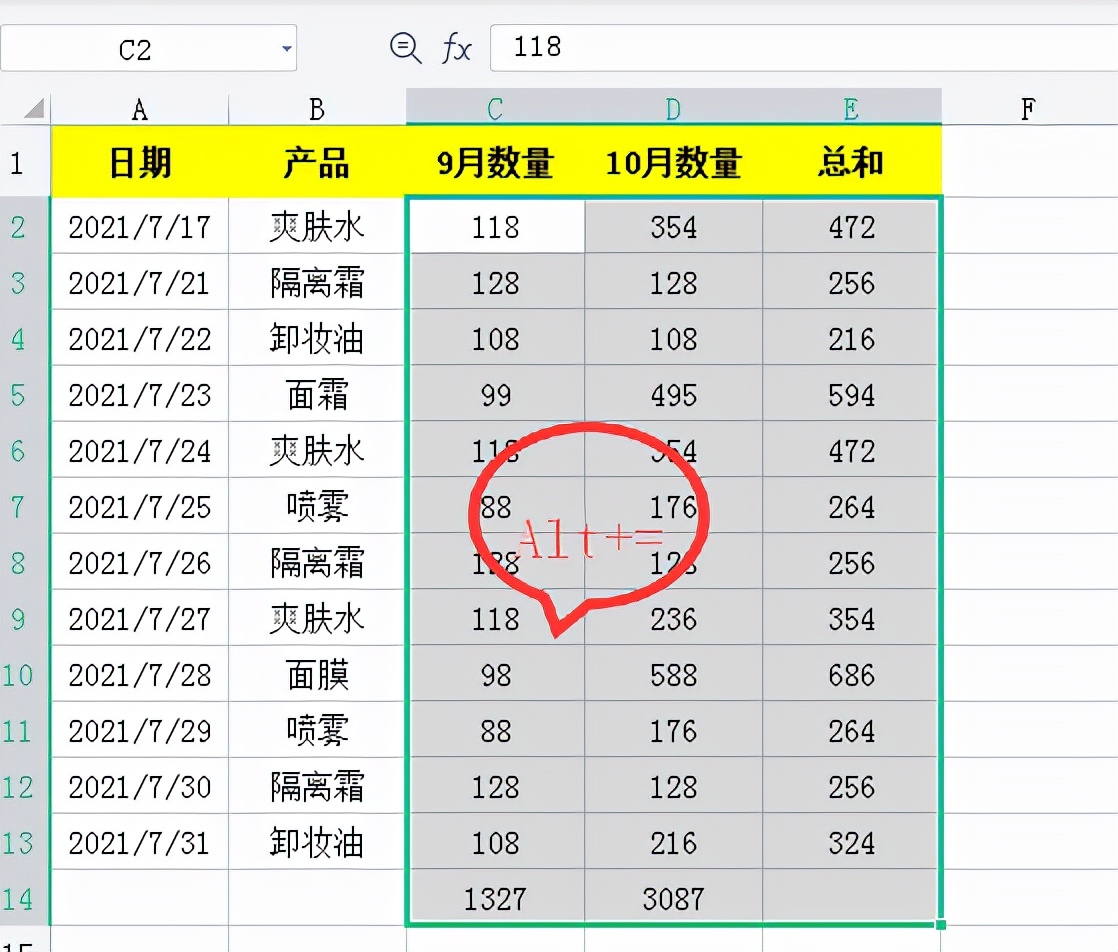Image resolution: width=1118 pixels, height=952 pixels.
Task: Select row 2 header
Action: coord(25,227)
